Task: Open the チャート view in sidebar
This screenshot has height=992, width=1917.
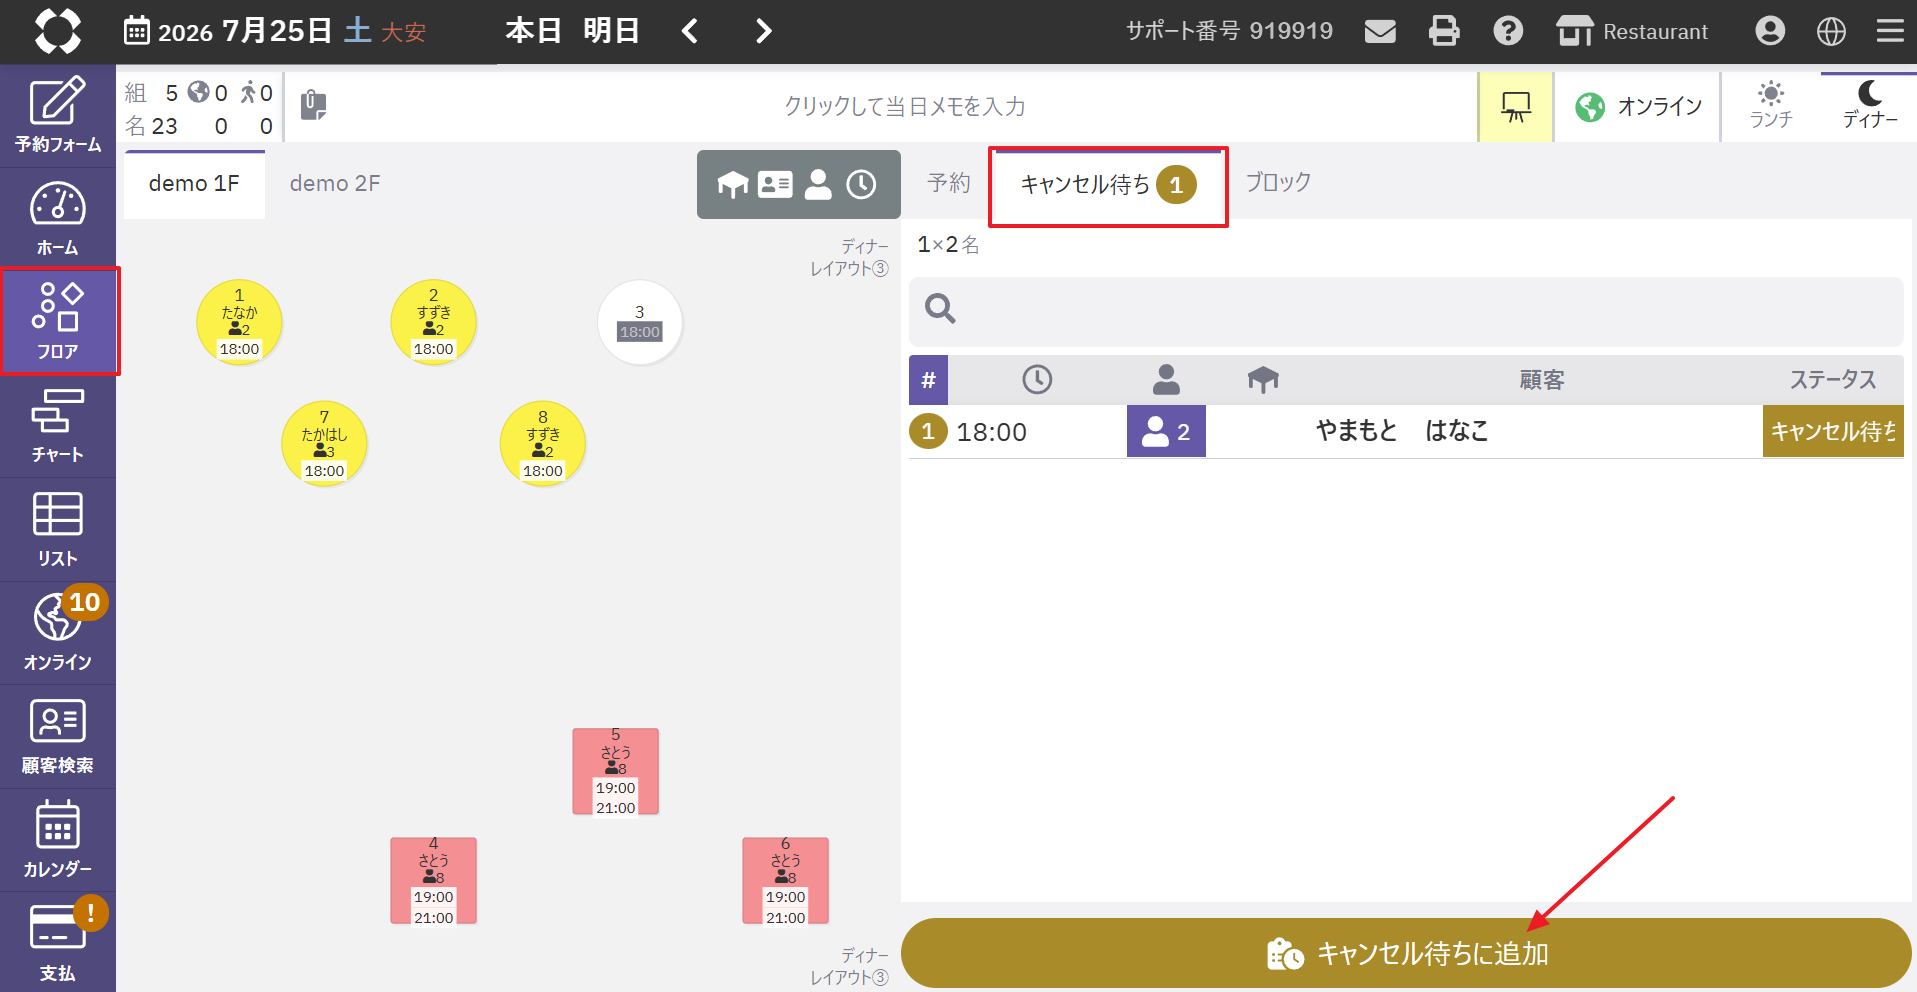Action: [58, 426]
